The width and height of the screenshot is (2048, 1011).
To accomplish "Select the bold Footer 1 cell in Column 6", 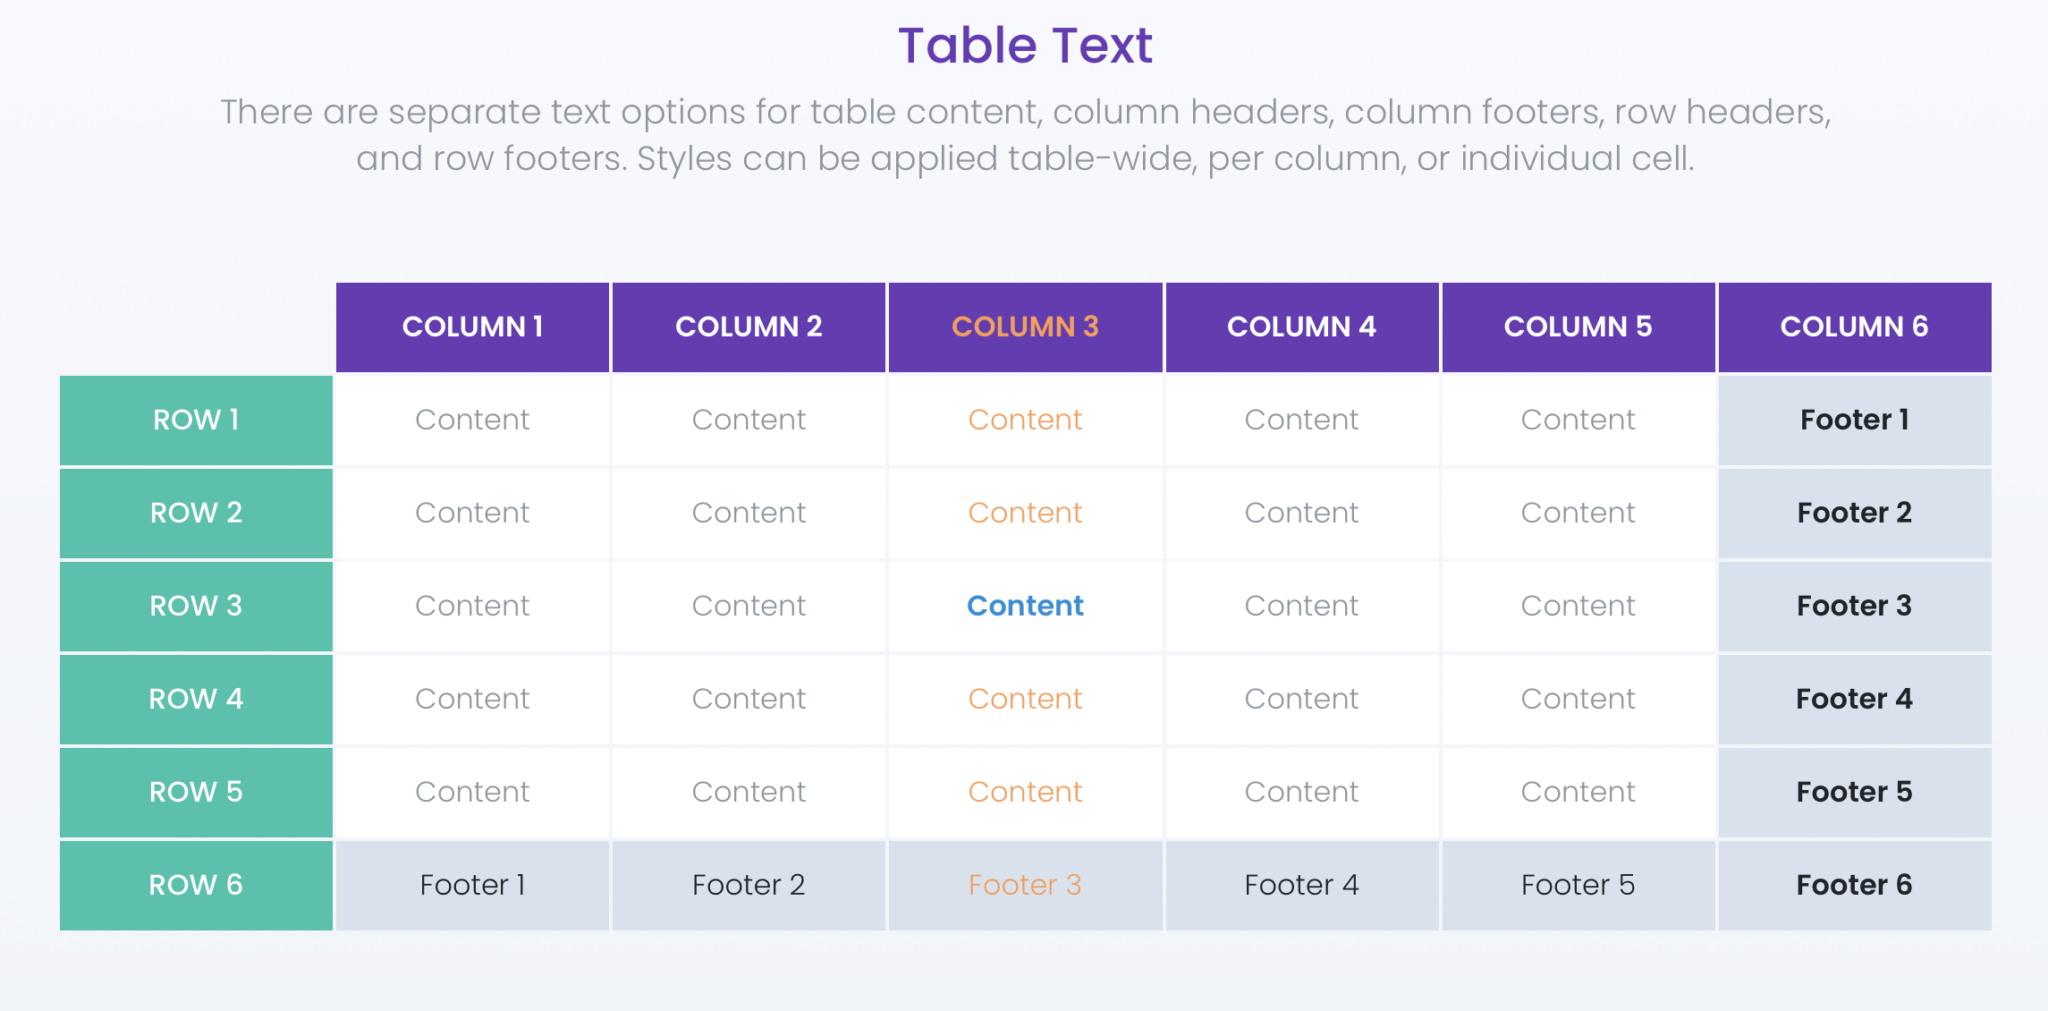I will [x=1854, y=420].
